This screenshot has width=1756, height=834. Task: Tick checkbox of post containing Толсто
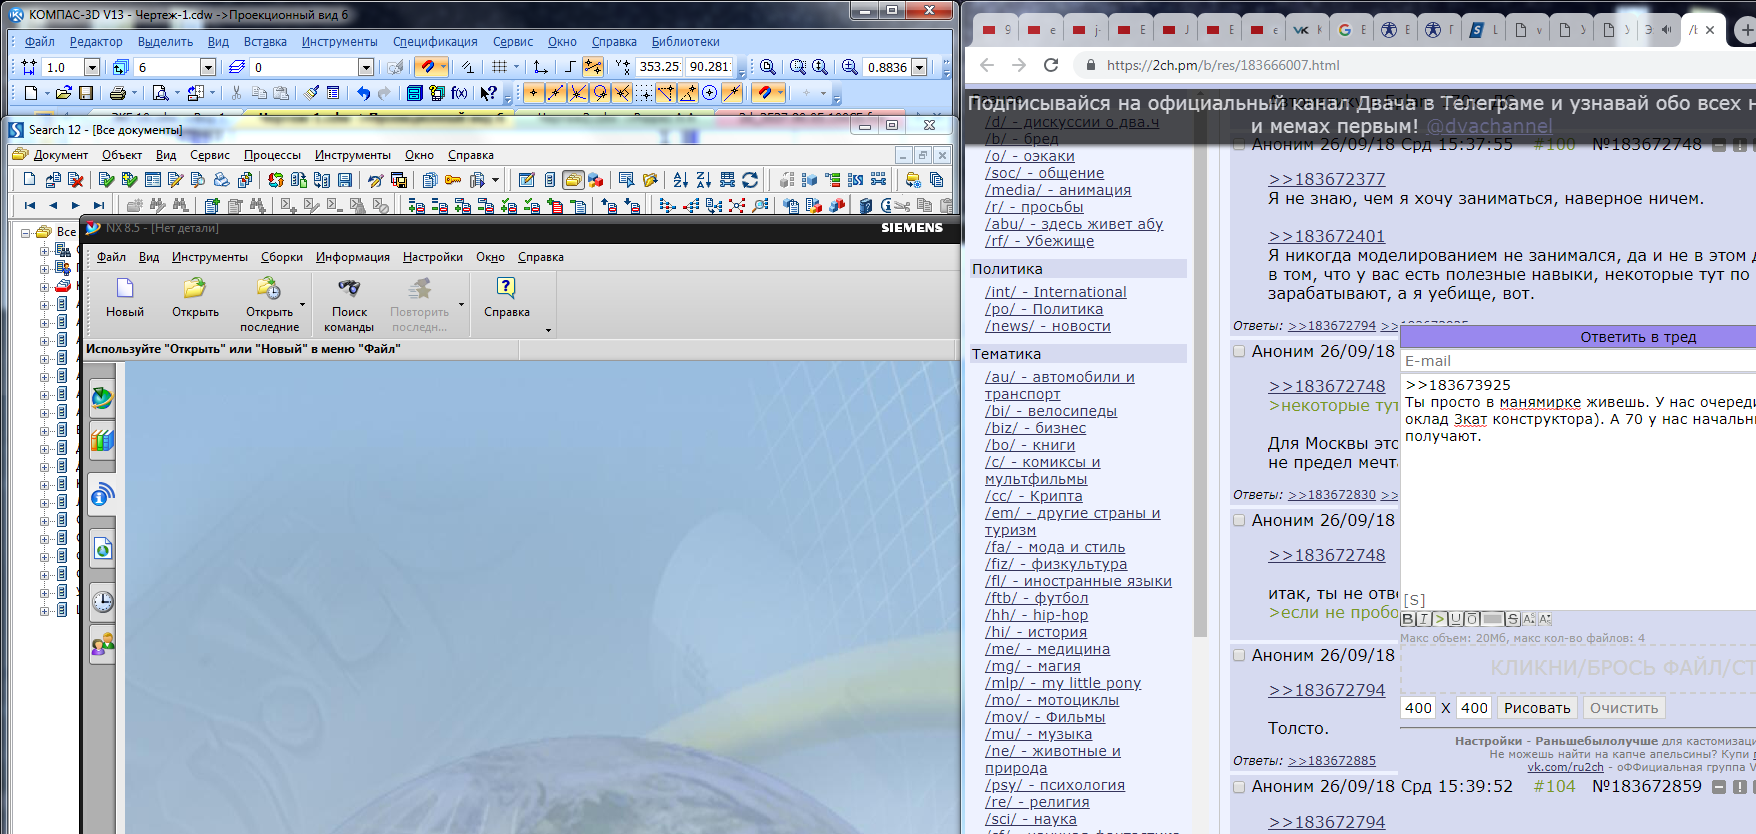[1240, 656]
